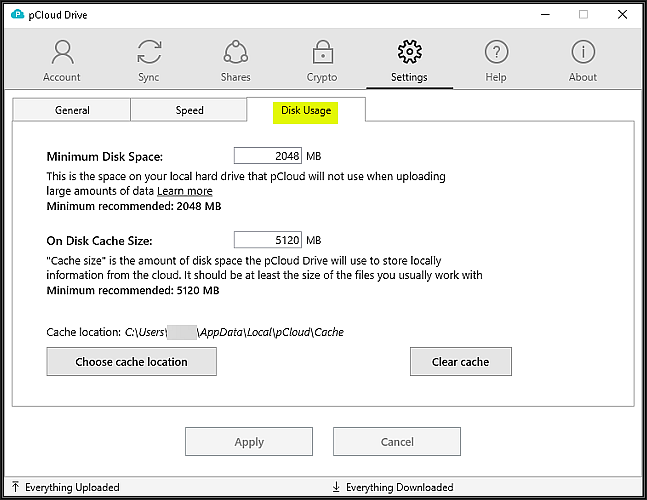Open the Shares section icon
This screenshot has width=647, height=500.
point(236,52)
